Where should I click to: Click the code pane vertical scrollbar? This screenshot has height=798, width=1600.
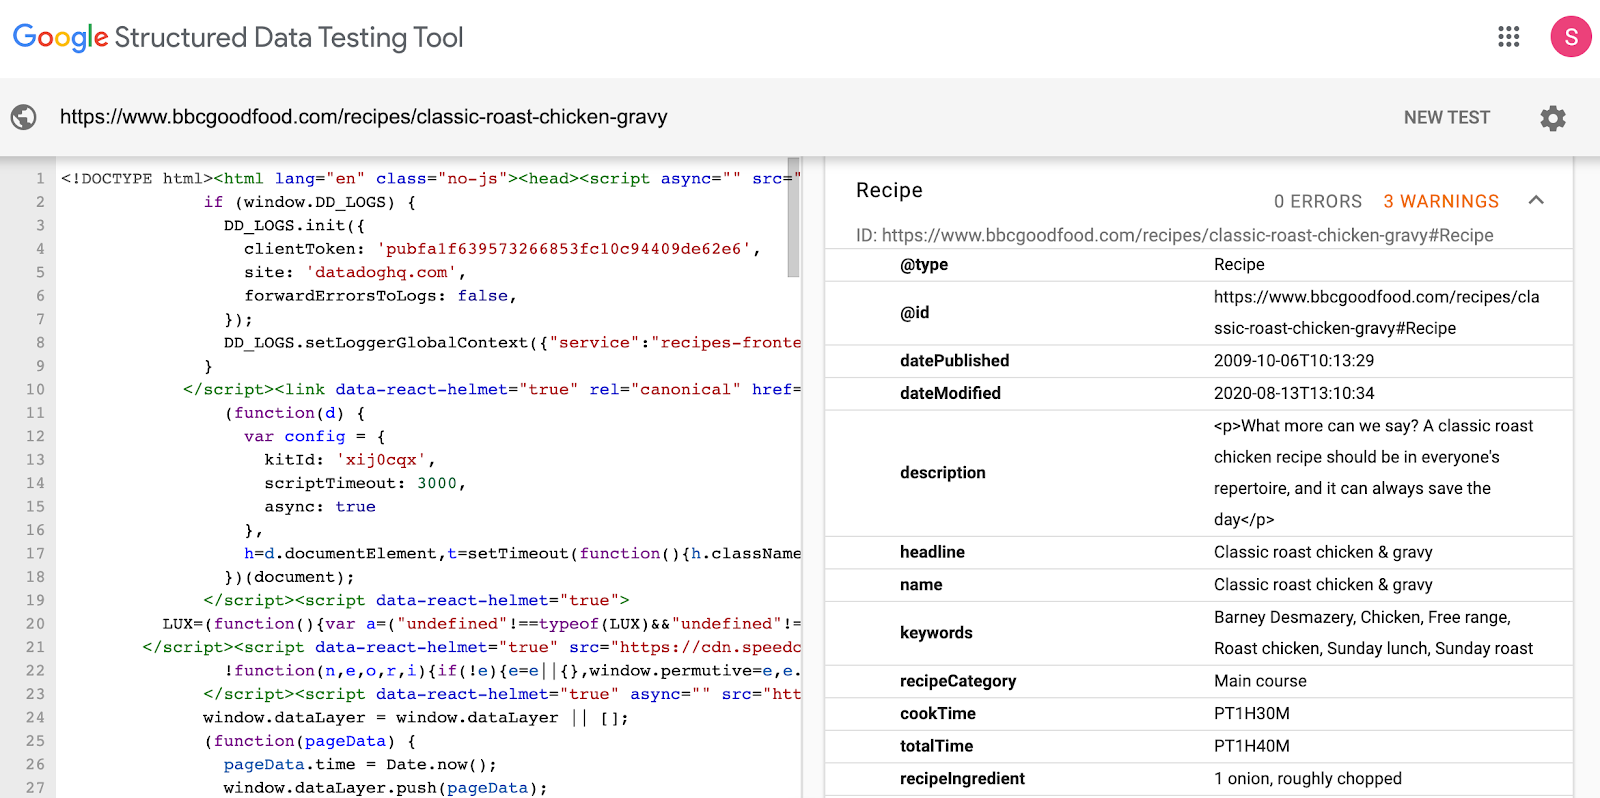point(793,216)
